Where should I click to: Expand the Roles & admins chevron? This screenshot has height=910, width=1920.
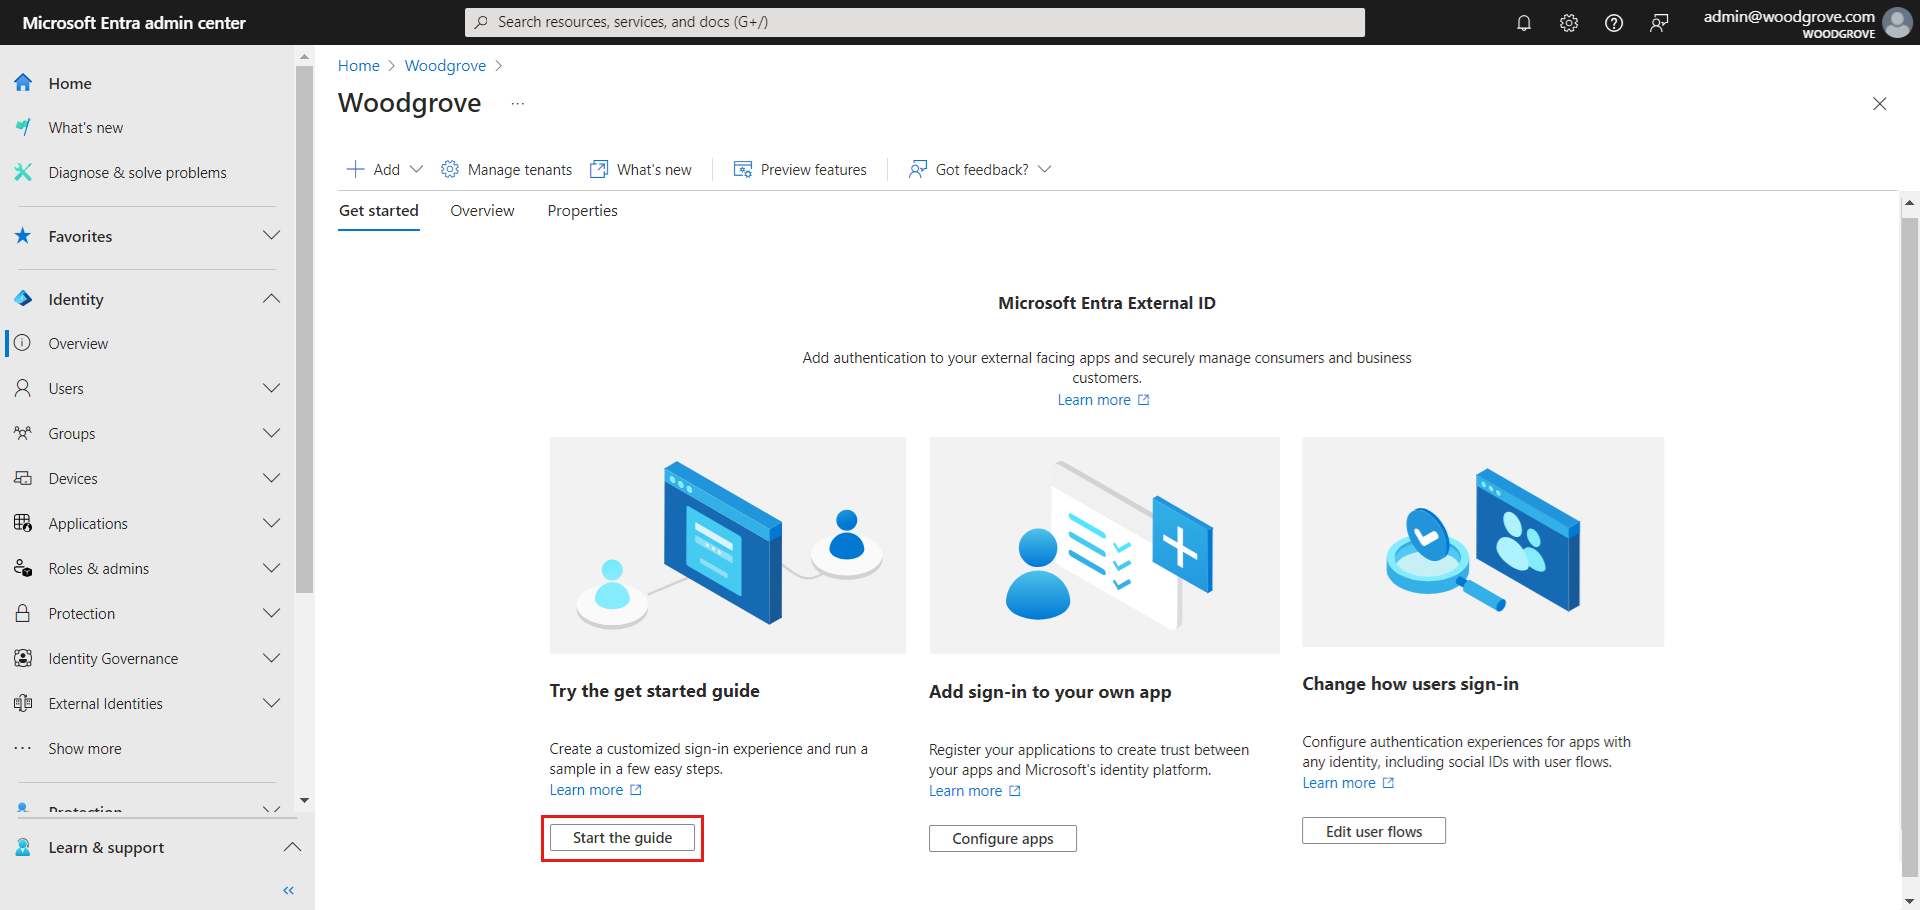[x=271, y=568]
